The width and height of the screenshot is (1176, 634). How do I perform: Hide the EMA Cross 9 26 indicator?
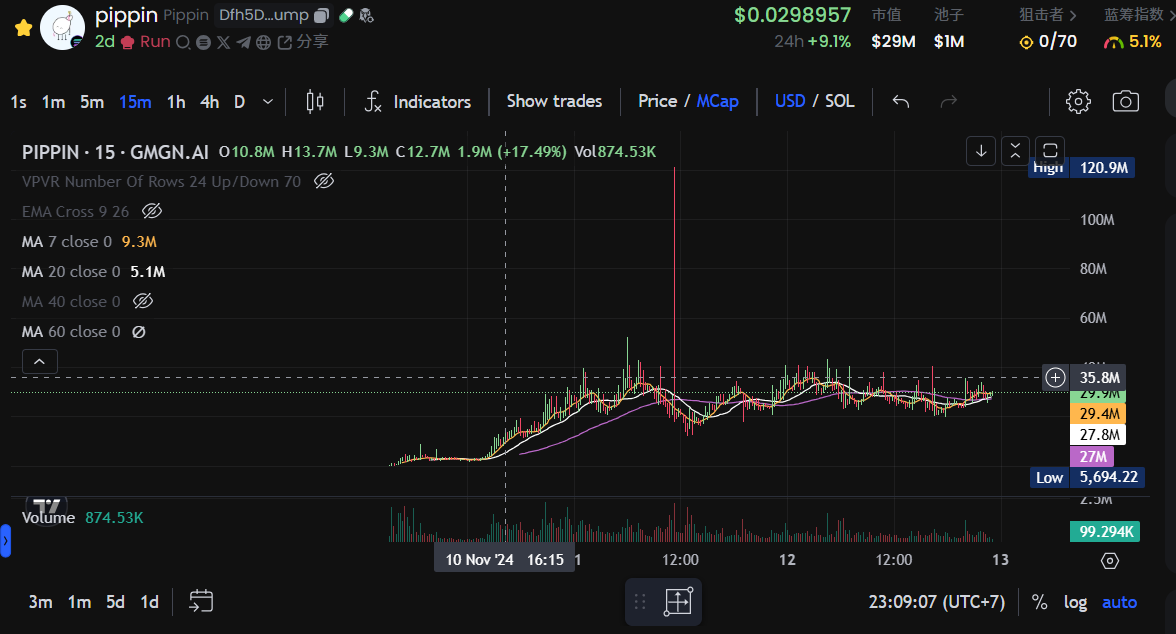point(152,211)
